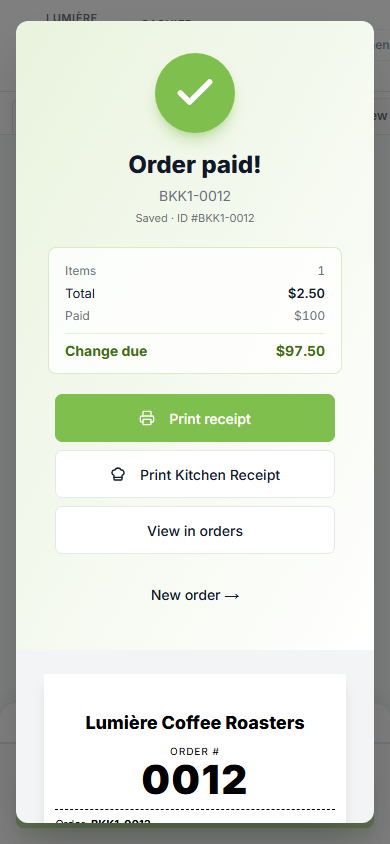This screenshot has width=390, height=844.
Task: Open View in orders
Action: [195, 530]
